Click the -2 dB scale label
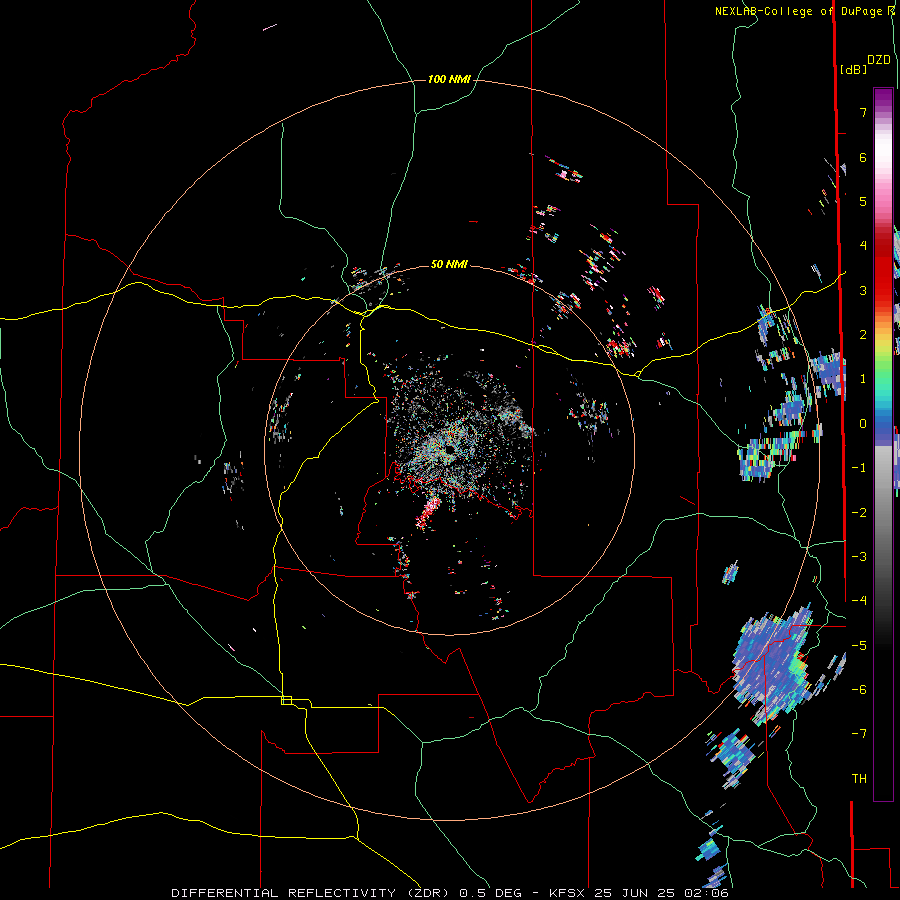Screen dimensions: 900x900 [x=859, y=513]
